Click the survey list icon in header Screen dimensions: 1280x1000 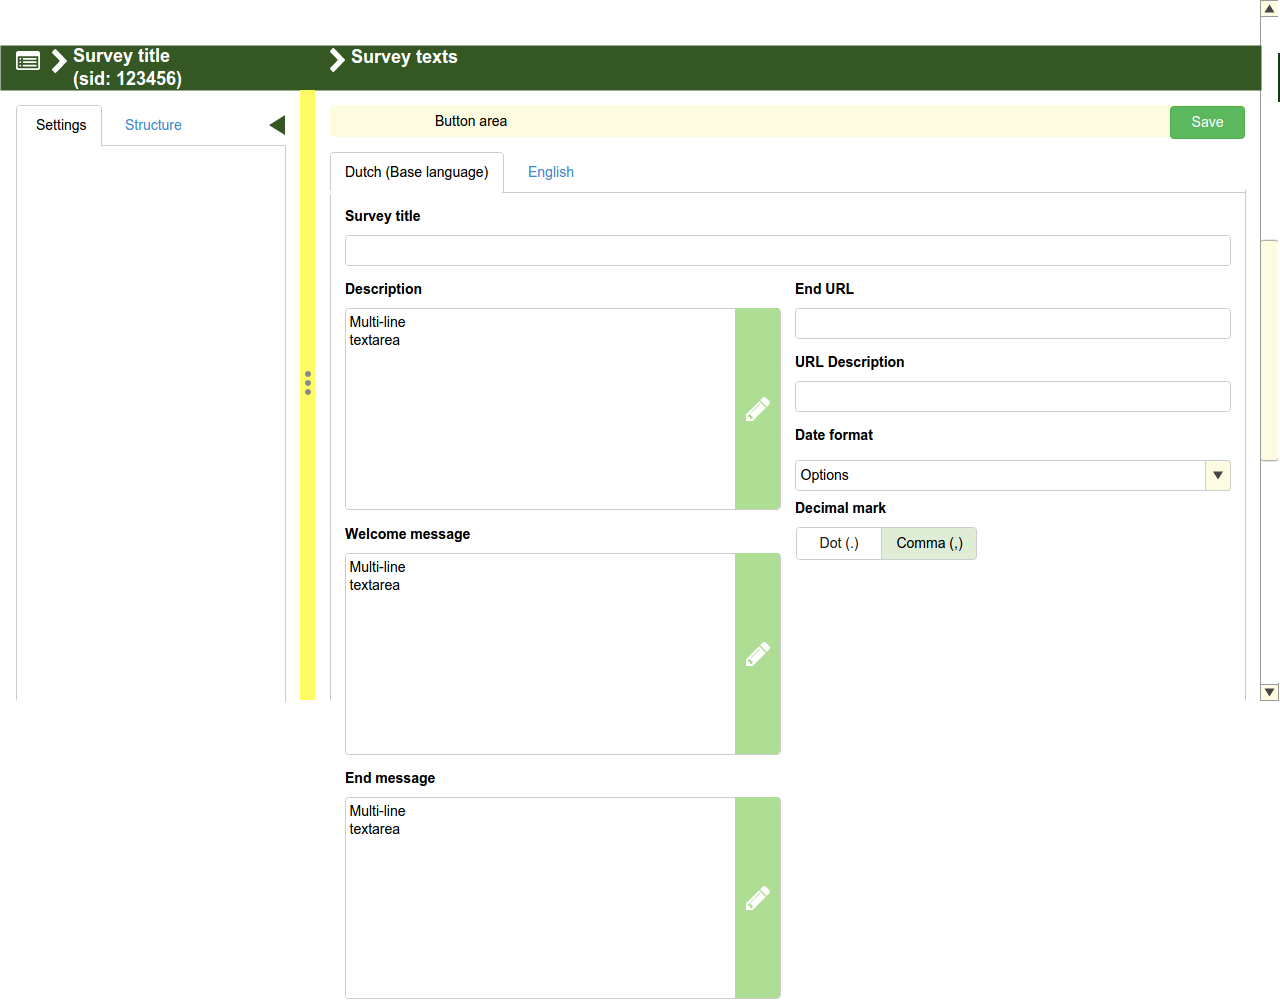click(28, 62)
